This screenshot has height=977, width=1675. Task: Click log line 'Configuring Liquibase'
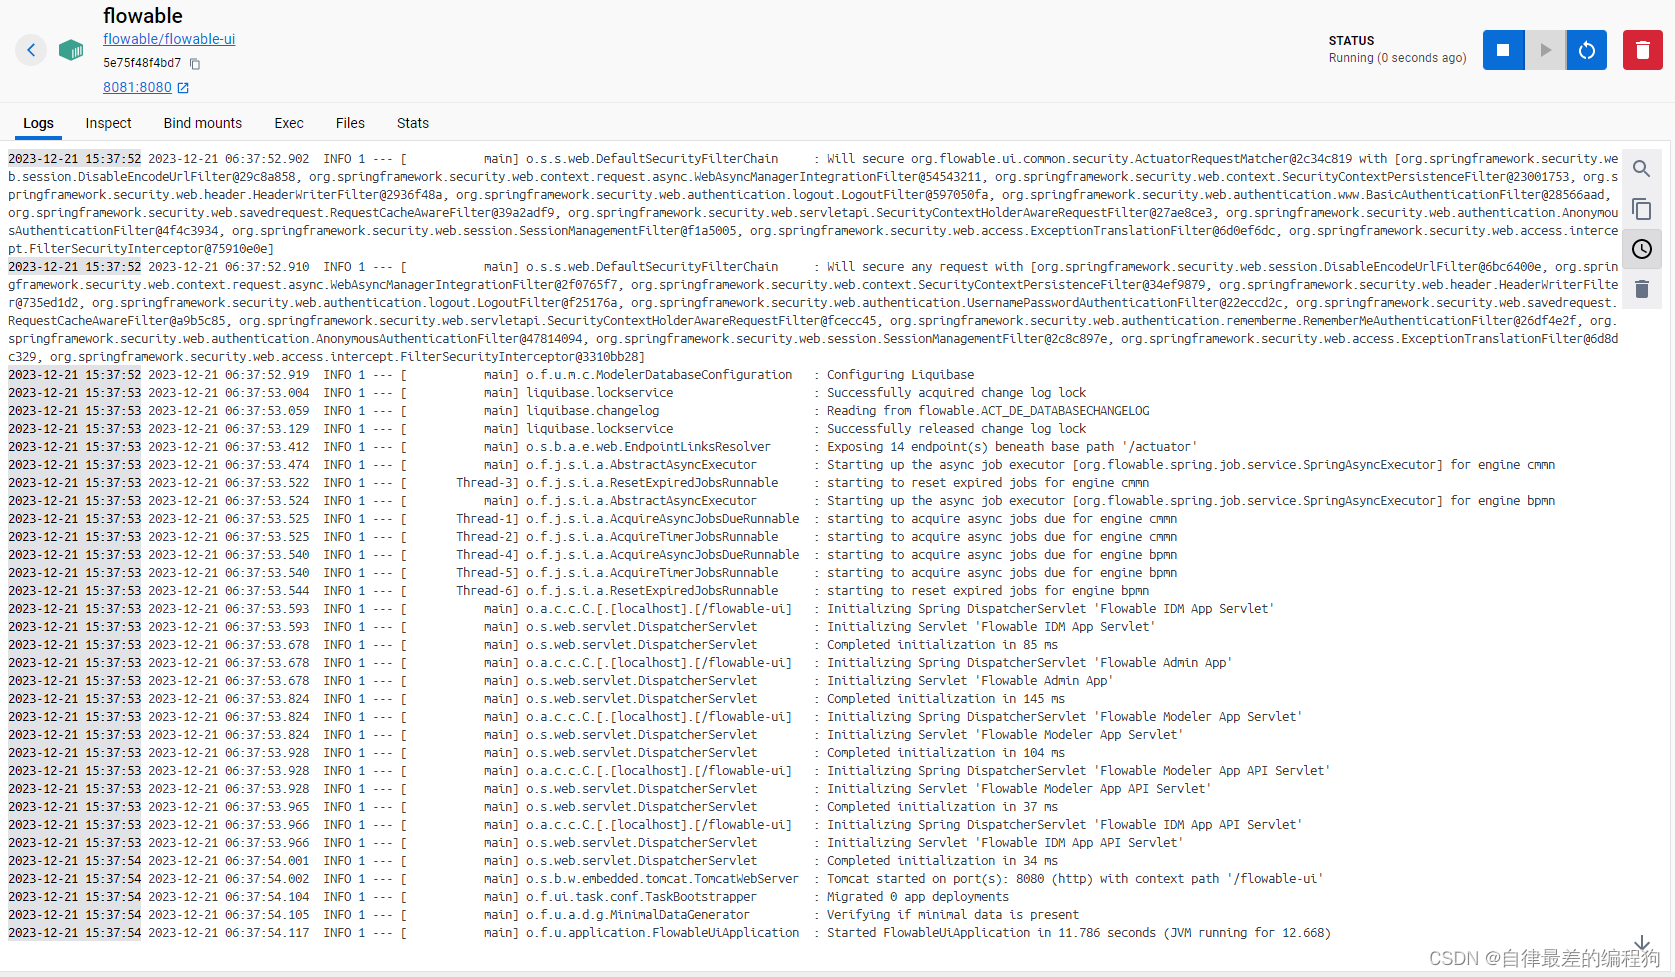point(900,375)
